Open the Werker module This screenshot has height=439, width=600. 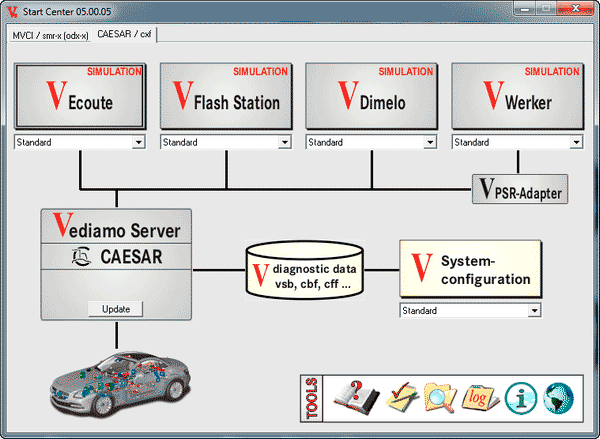pyautogui.click(x=517, y=97)
